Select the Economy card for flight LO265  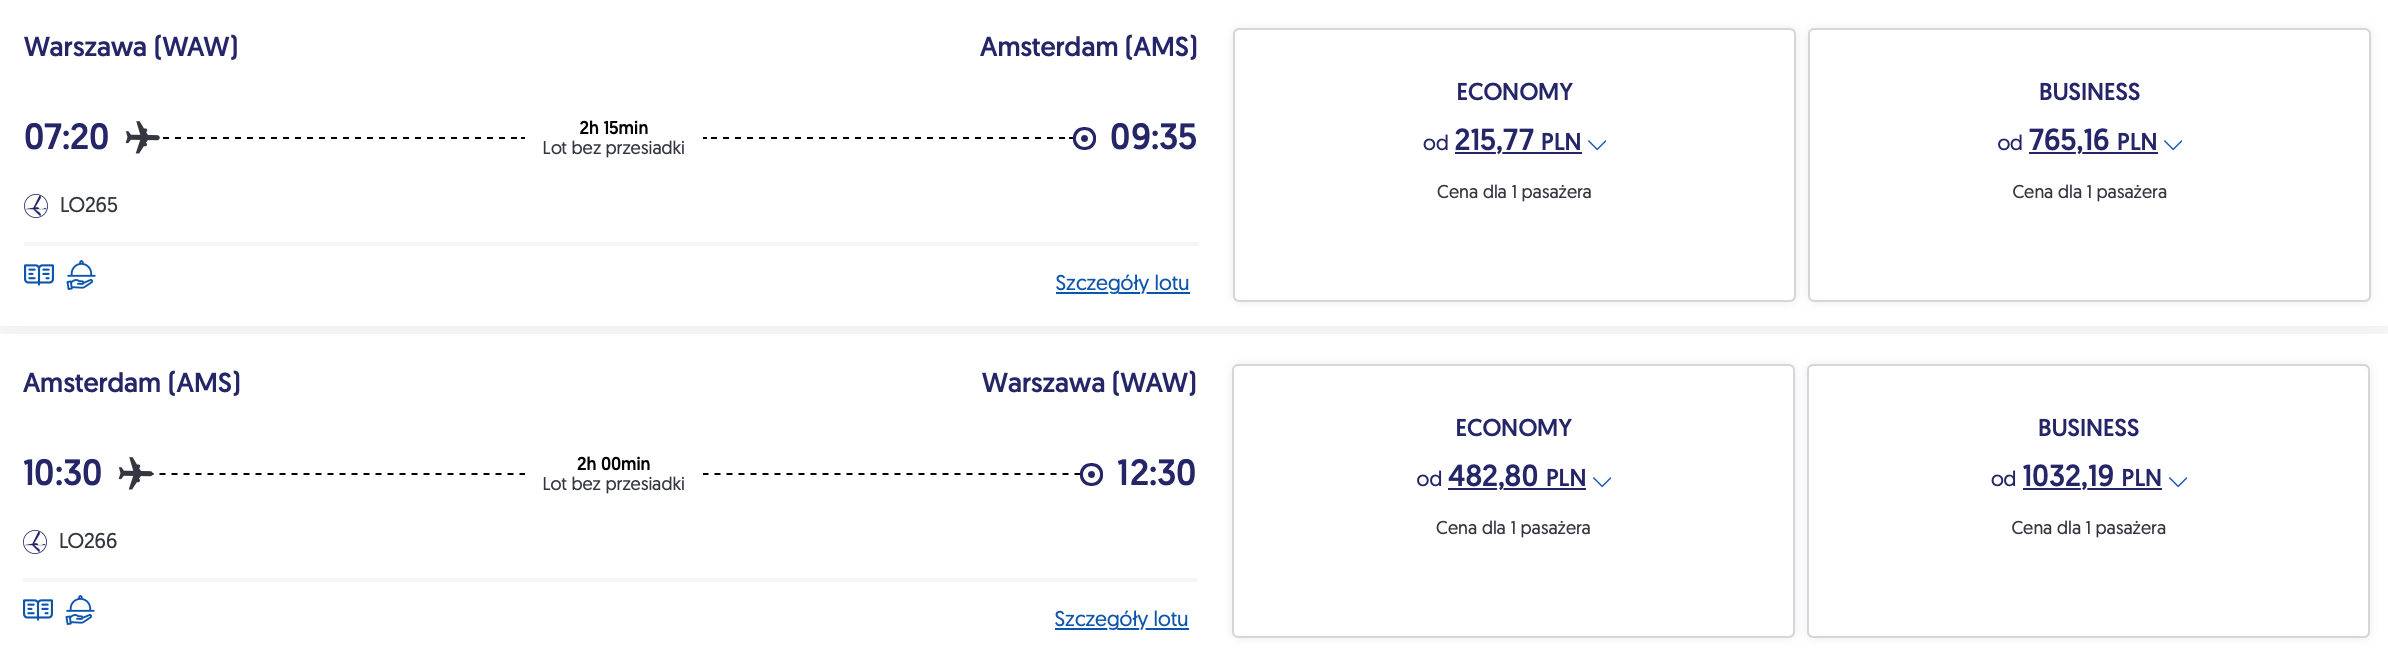pyautogui.click(x=1514, y=240)
